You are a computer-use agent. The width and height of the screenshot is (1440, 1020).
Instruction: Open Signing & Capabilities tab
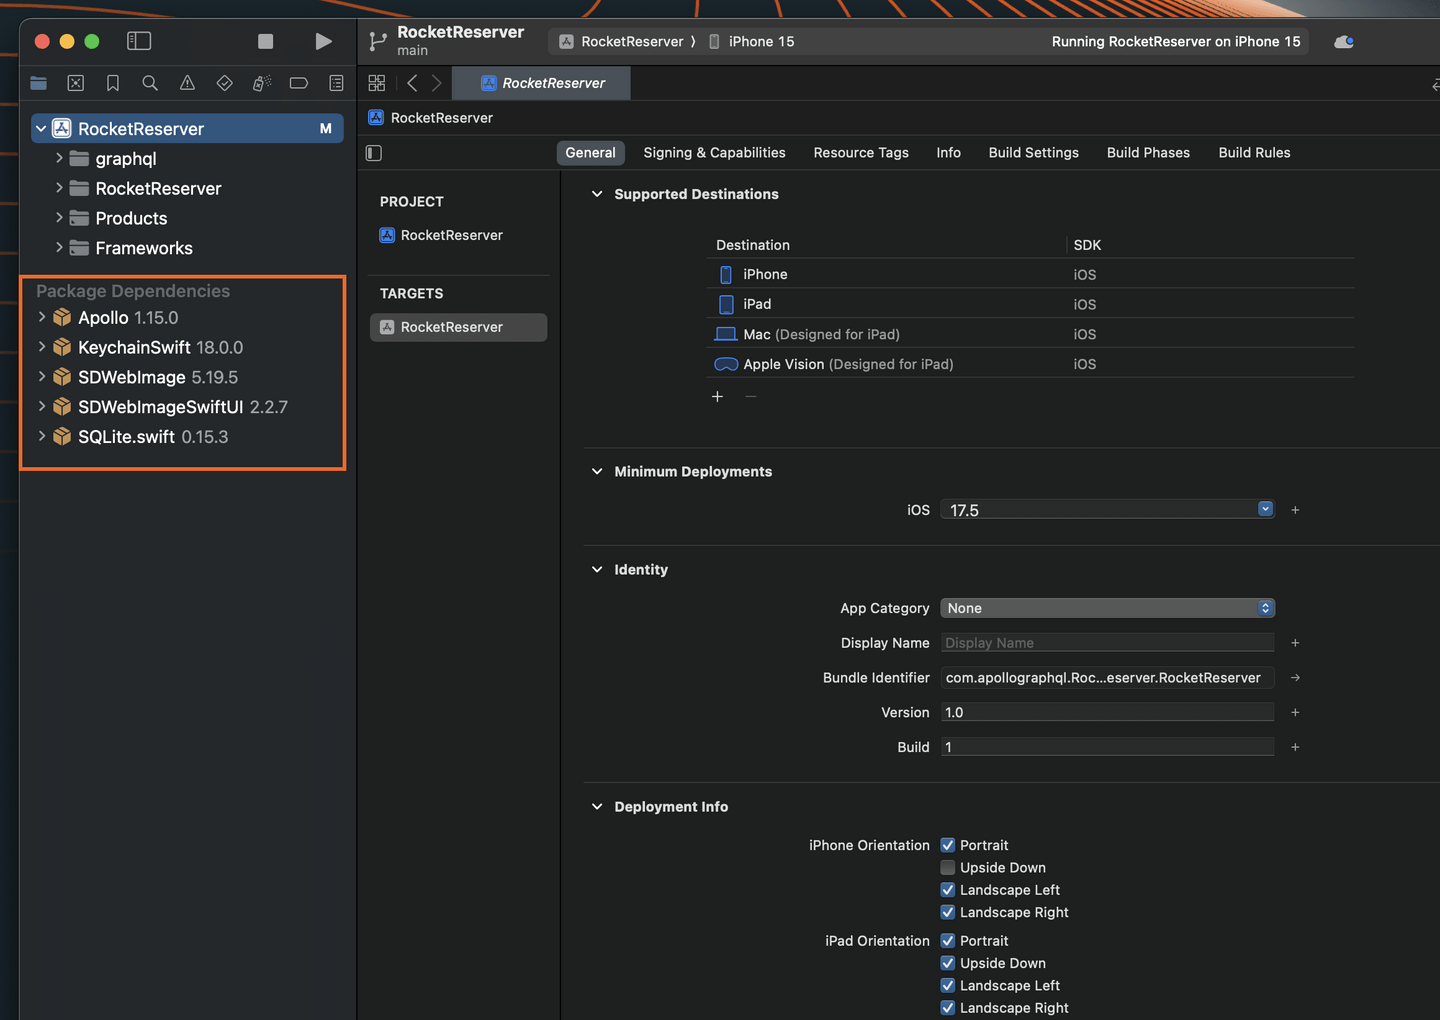[714, 153]
